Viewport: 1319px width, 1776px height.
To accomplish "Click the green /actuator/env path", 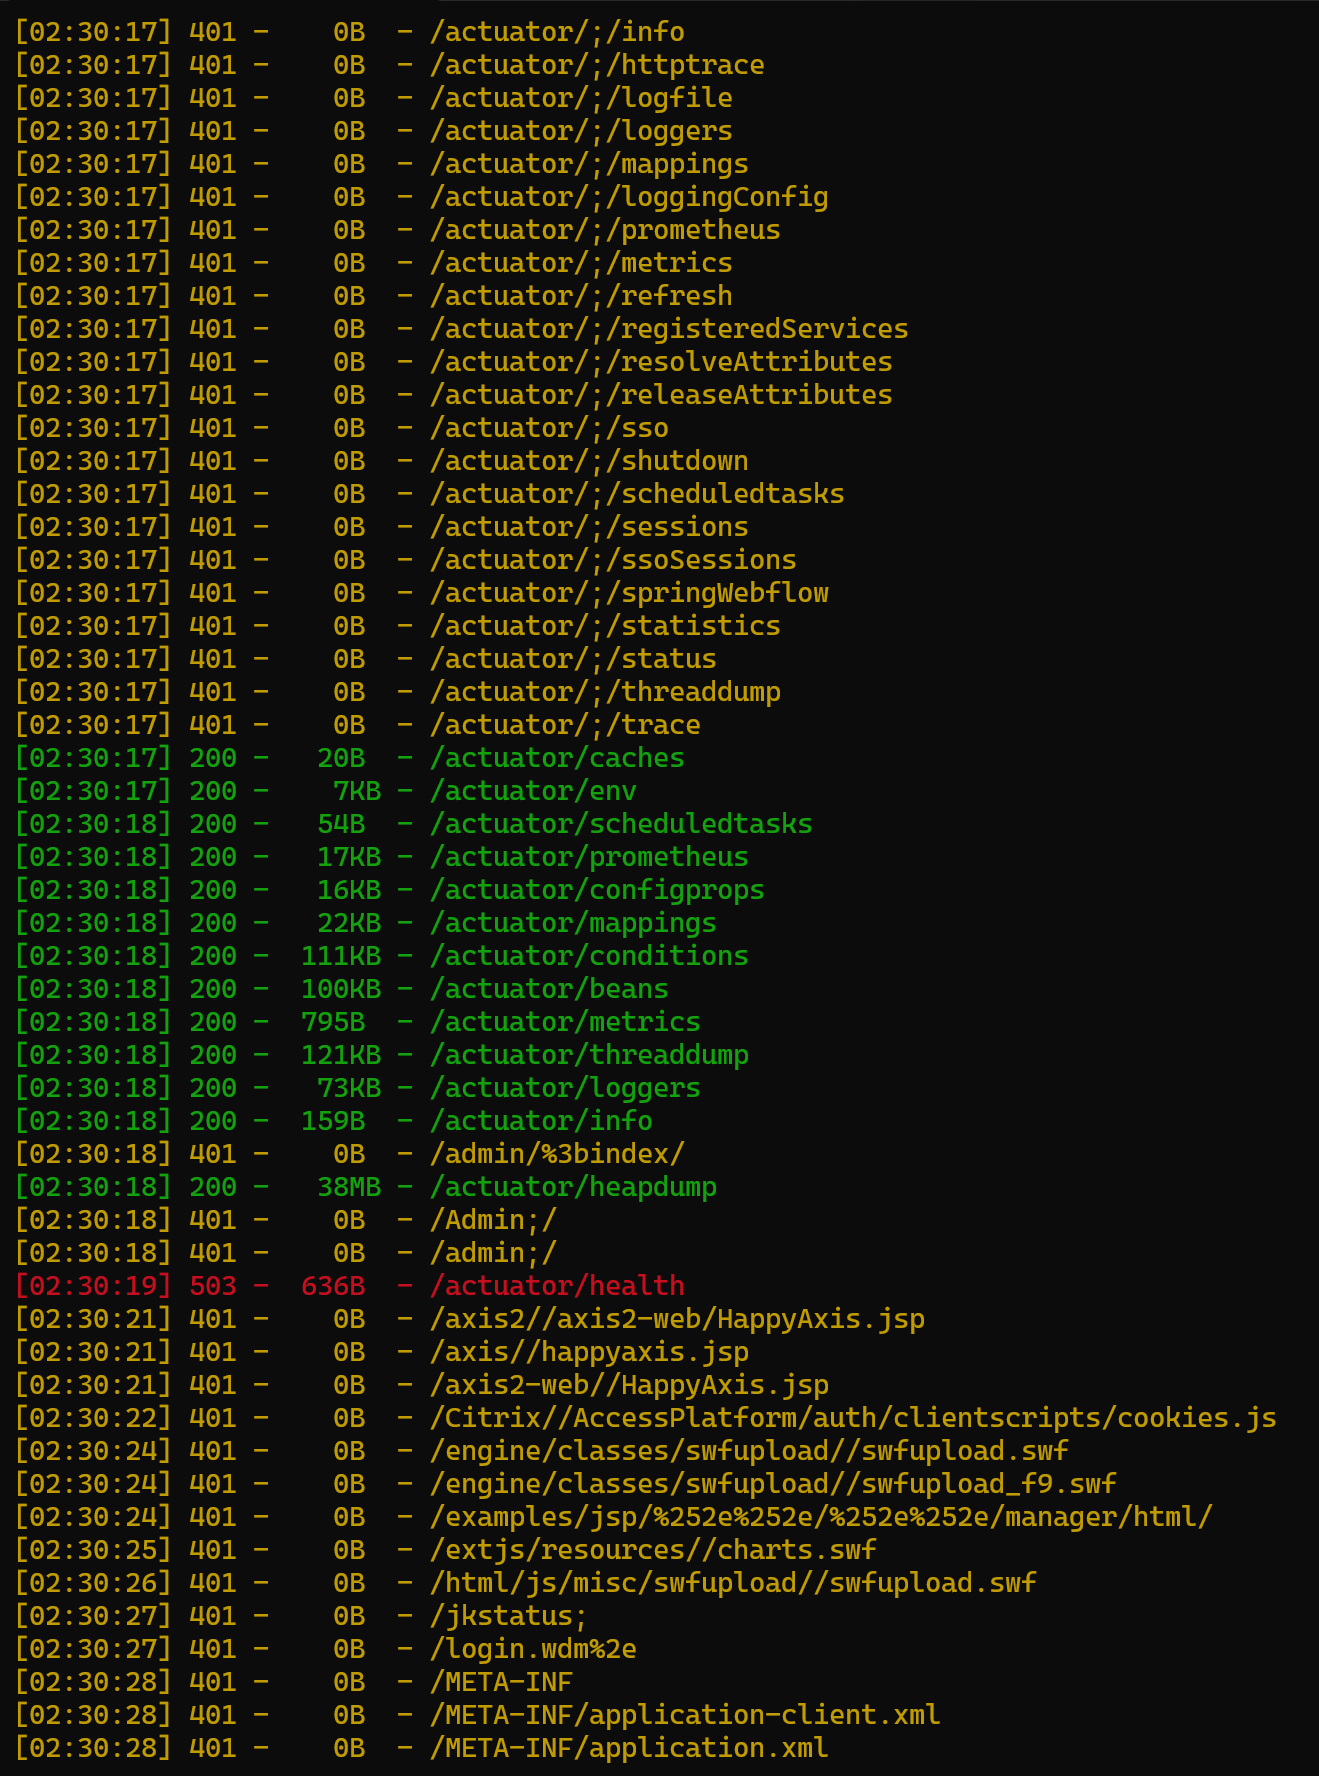I will click(533, 791).
